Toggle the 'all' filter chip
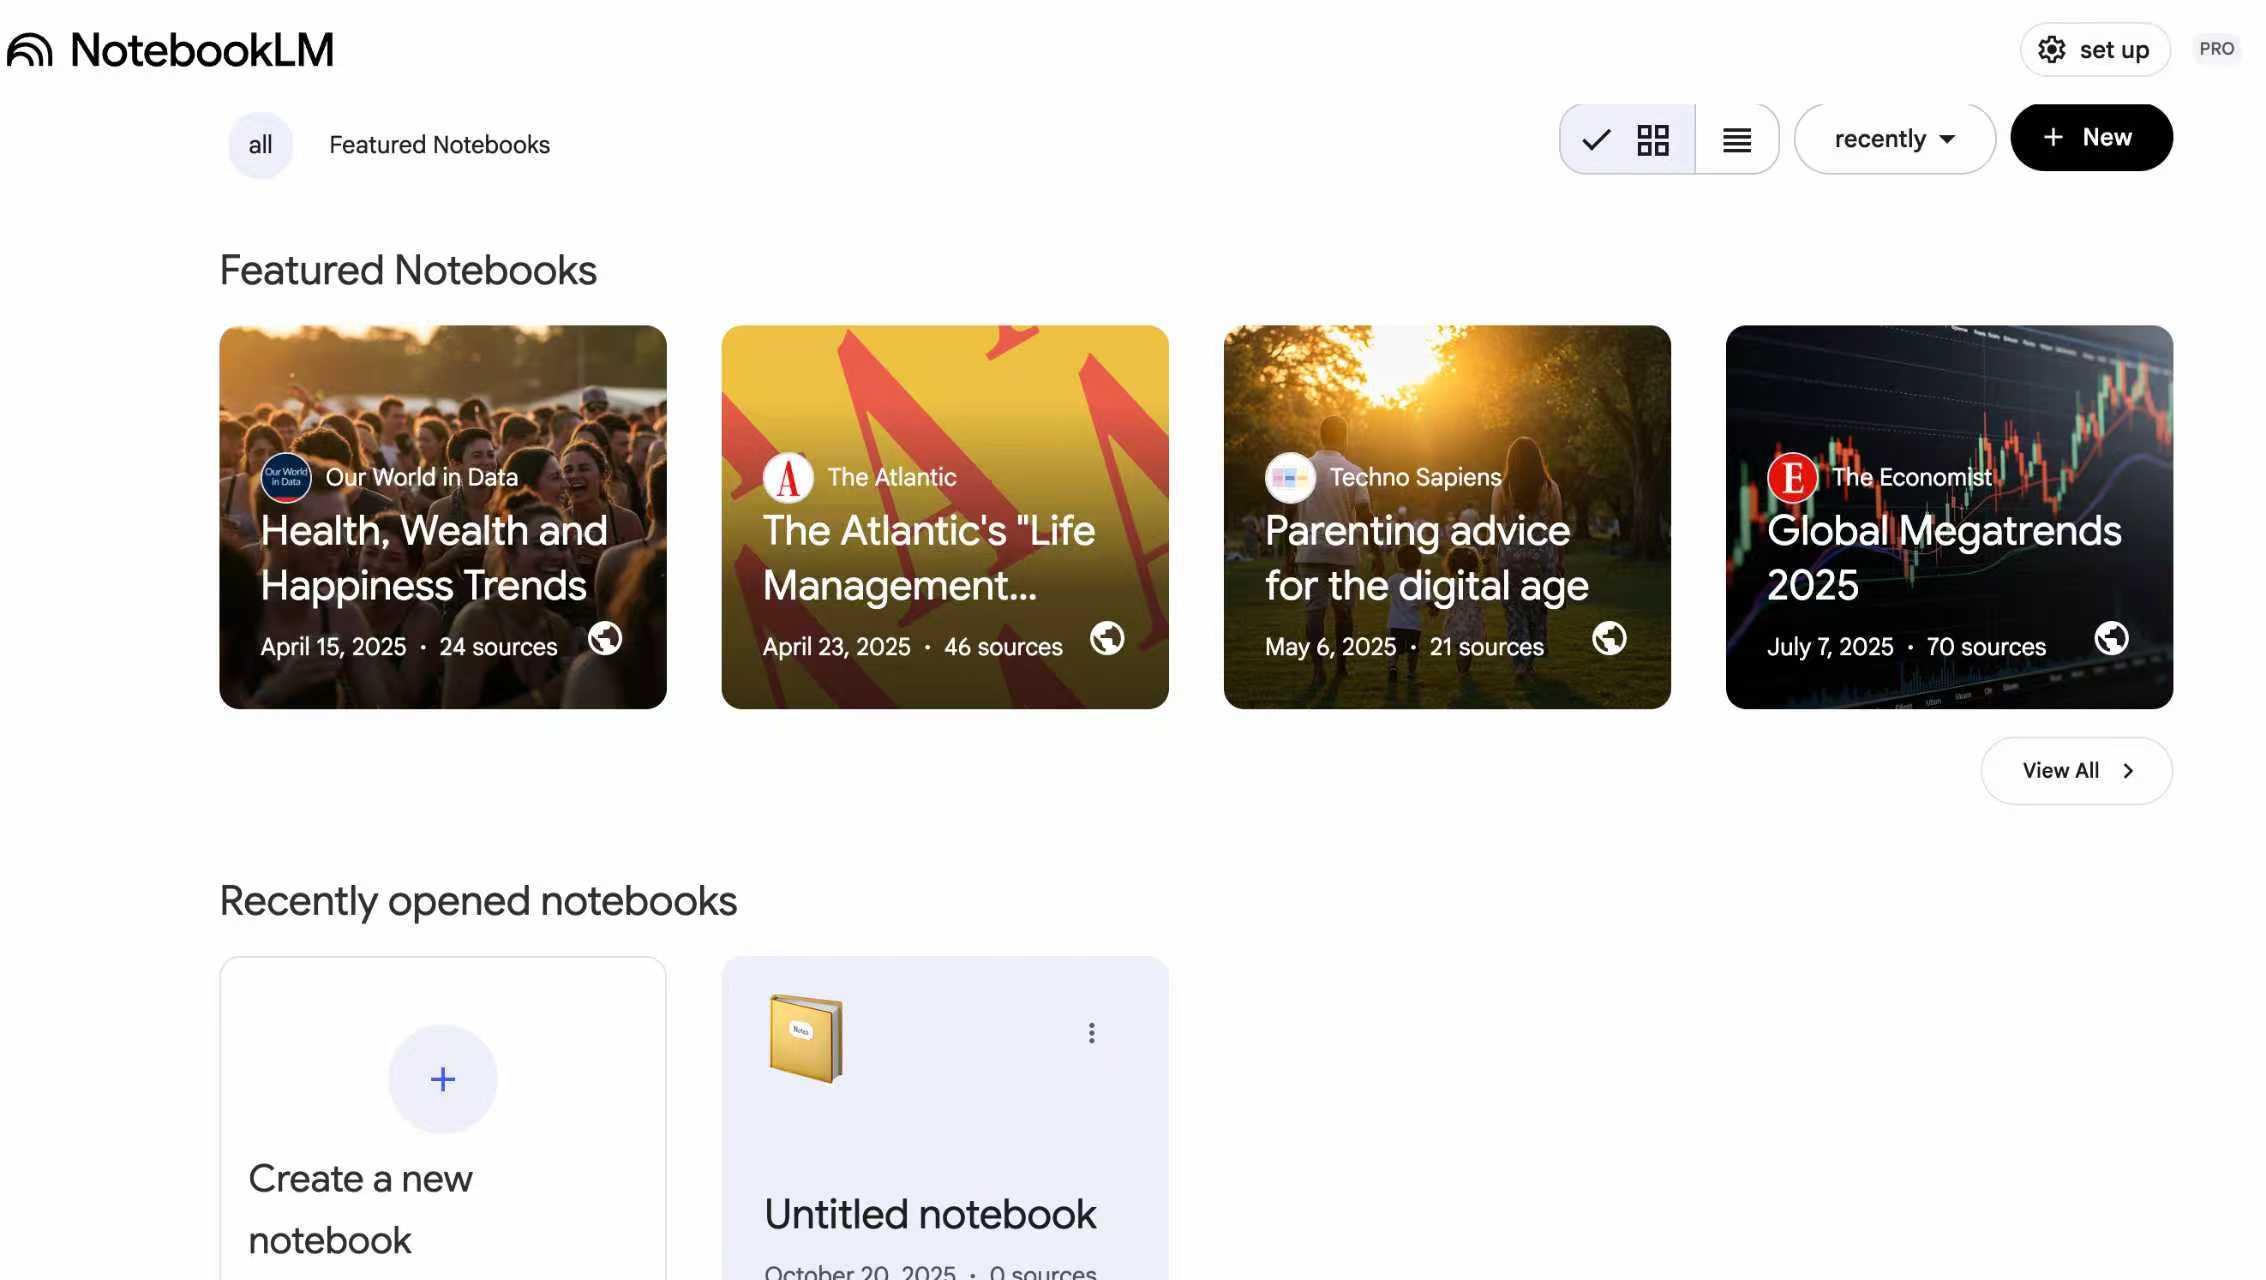 click(259, 144)
